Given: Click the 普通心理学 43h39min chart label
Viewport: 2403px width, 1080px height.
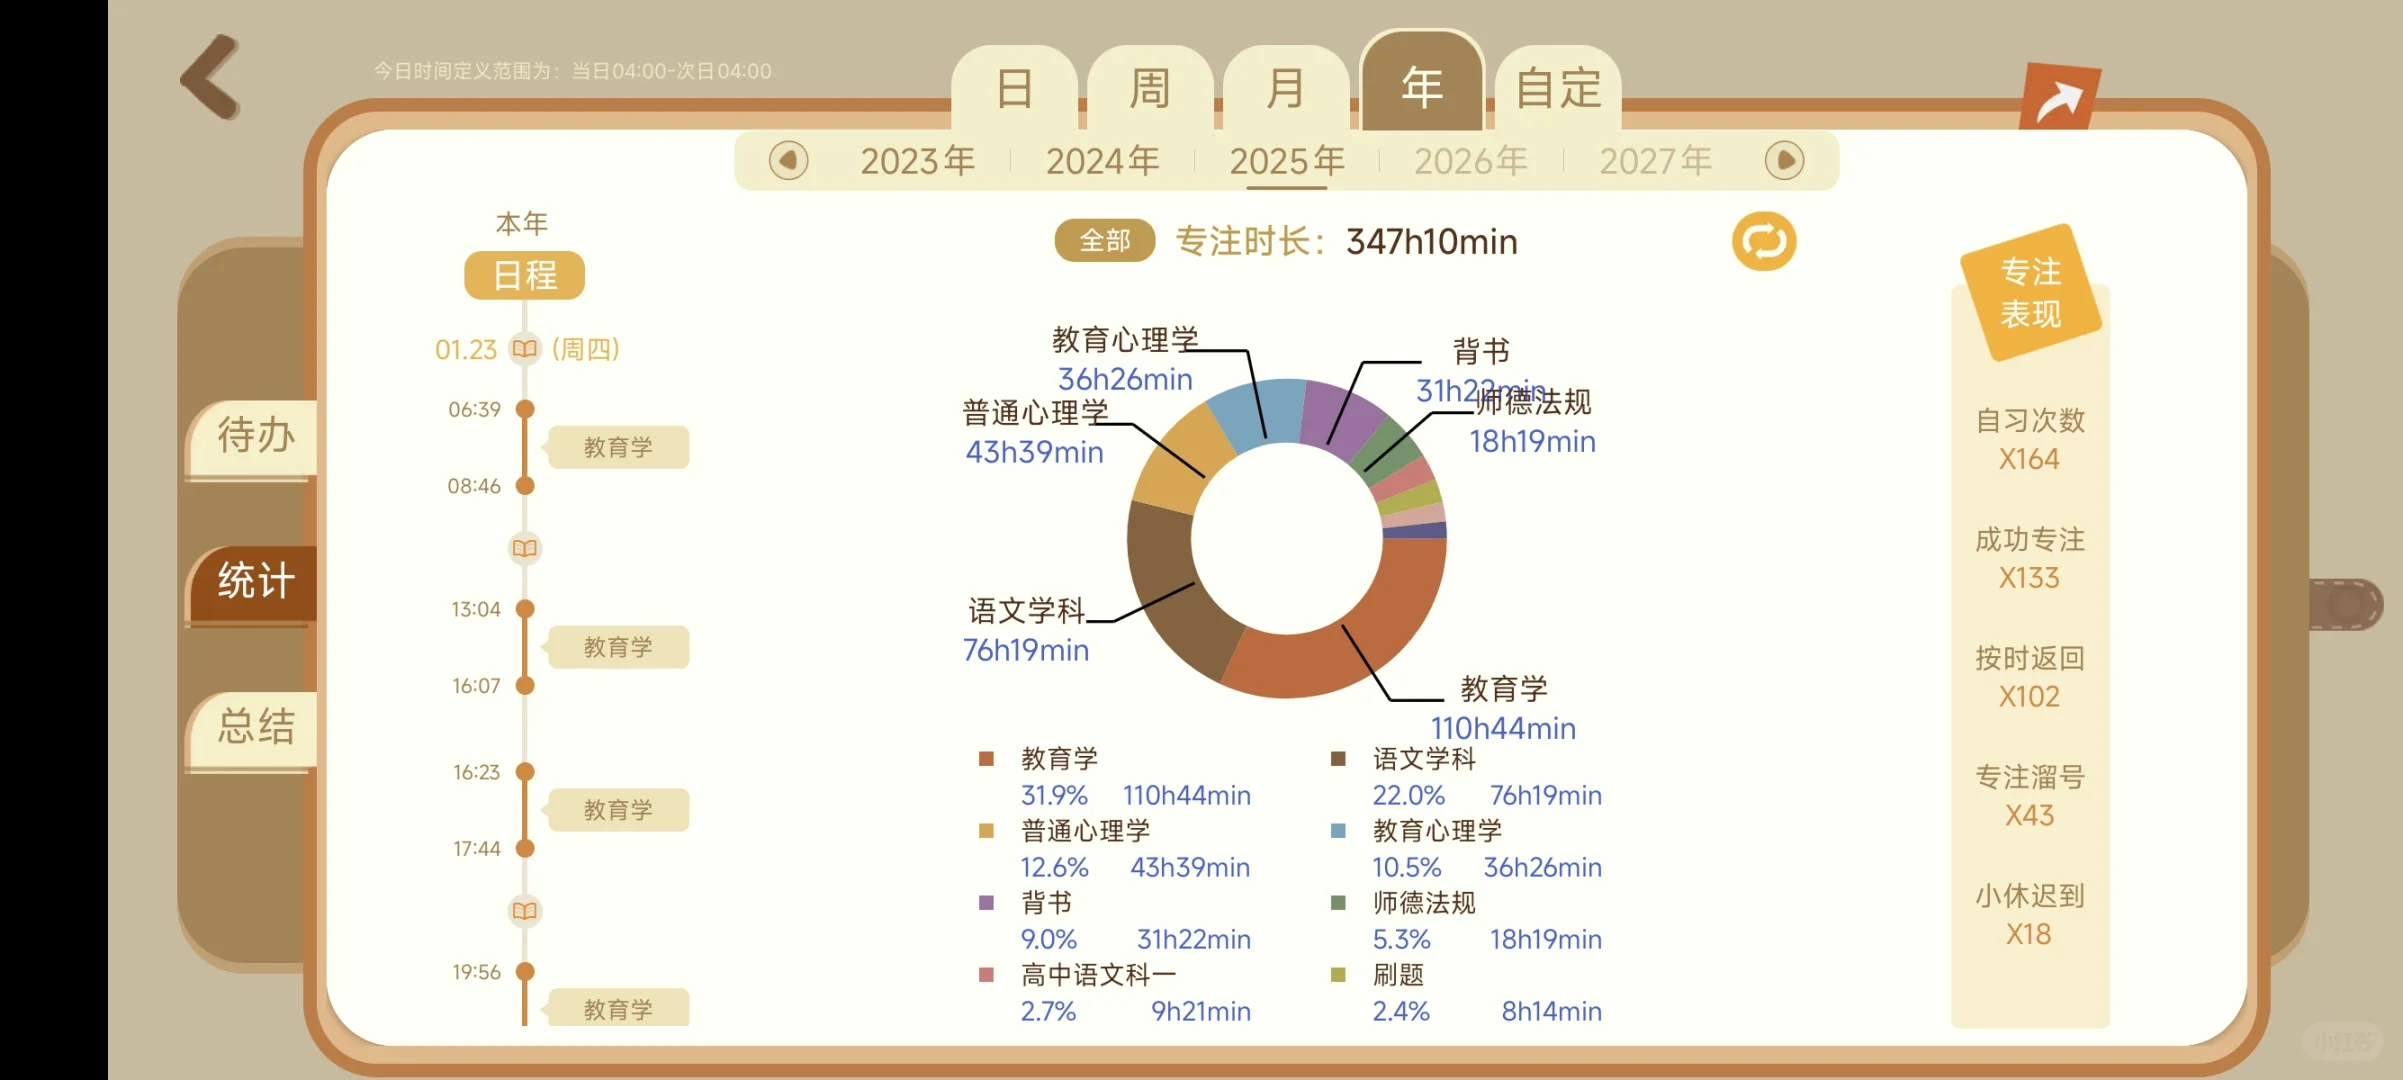Looking at the screenshot, I should 1035,432.
